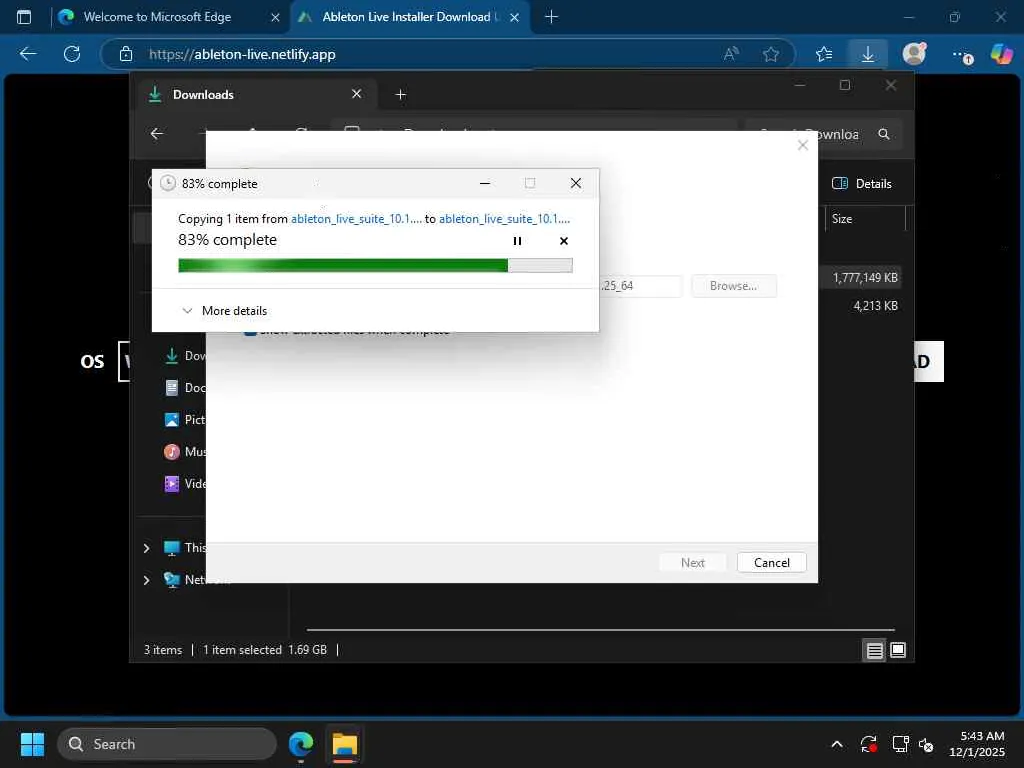Expand the Network tree node
The width and height of the screenshot is (1024, 768).
[x=146, y=580]
